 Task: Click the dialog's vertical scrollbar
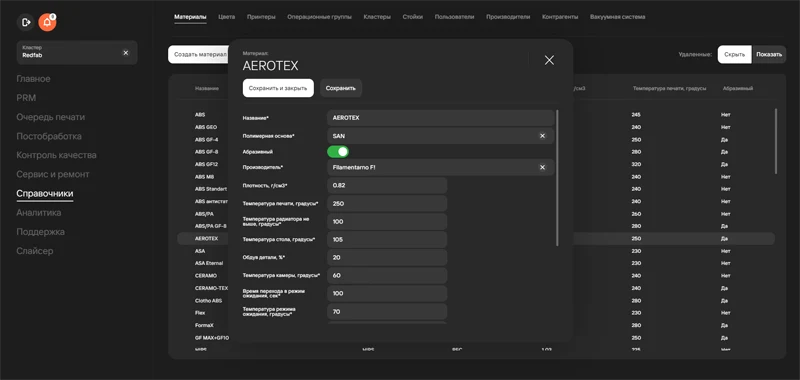(x=558, y=178)
